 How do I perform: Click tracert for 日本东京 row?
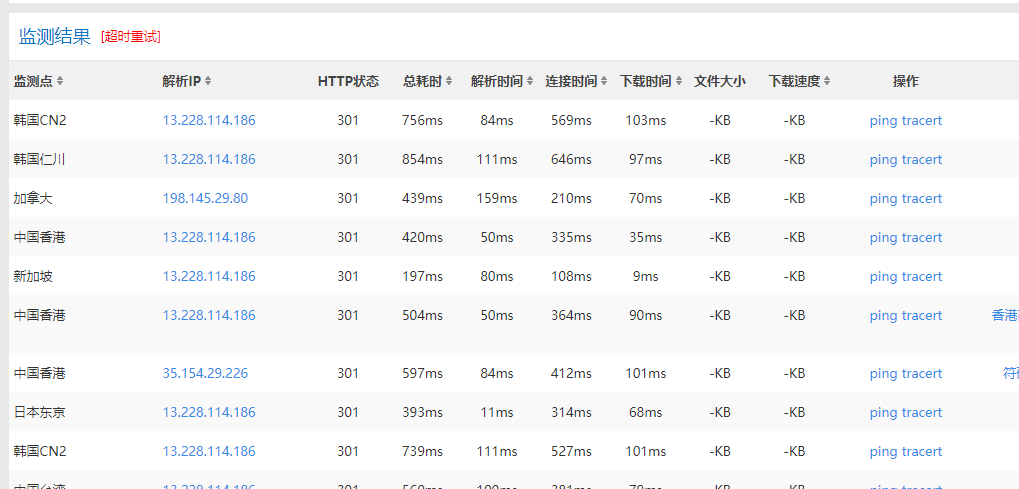(922, 412)
